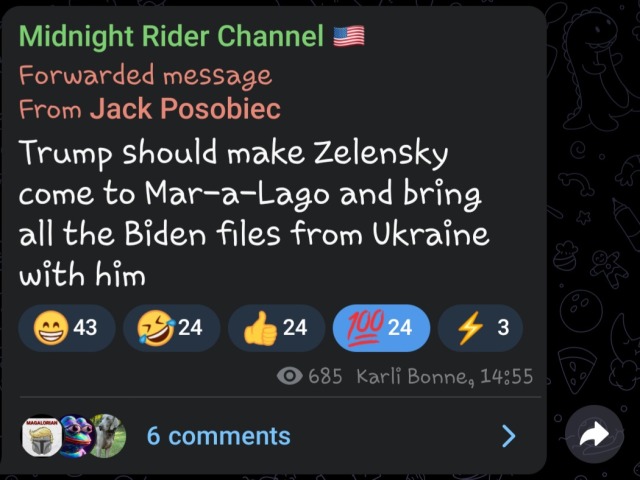The height and width of the screenshot is (480, 640).
Task: Remove the selected 100 emoji reaction
Action: coord(381,328)
